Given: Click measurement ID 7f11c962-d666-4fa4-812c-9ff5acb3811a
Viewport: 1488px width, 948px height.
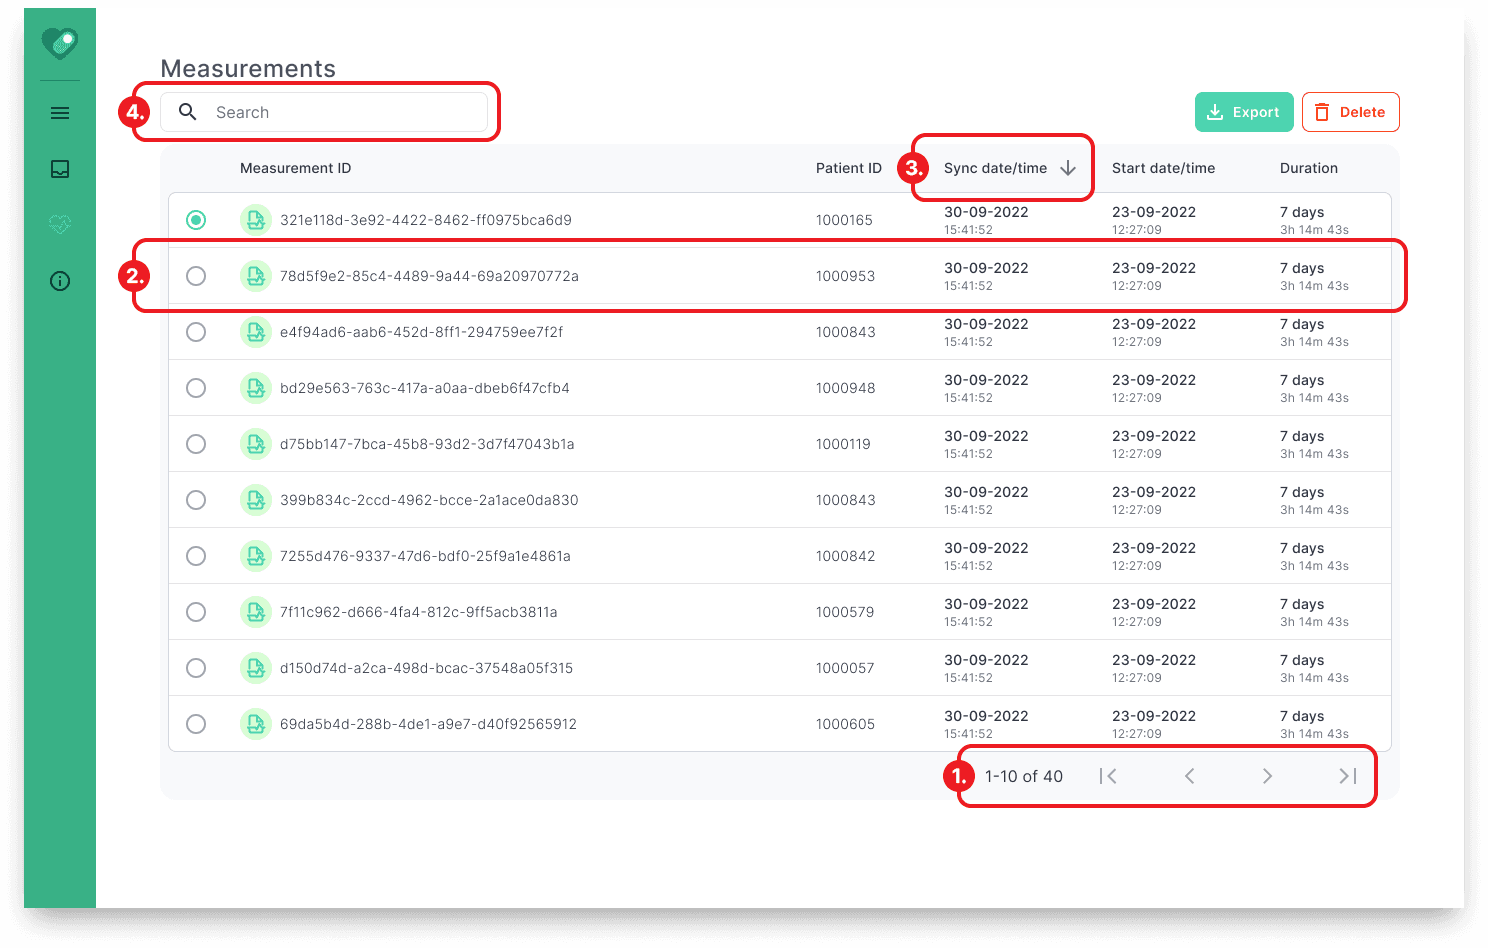Looking at the screenshot, I should pos(419,612).
